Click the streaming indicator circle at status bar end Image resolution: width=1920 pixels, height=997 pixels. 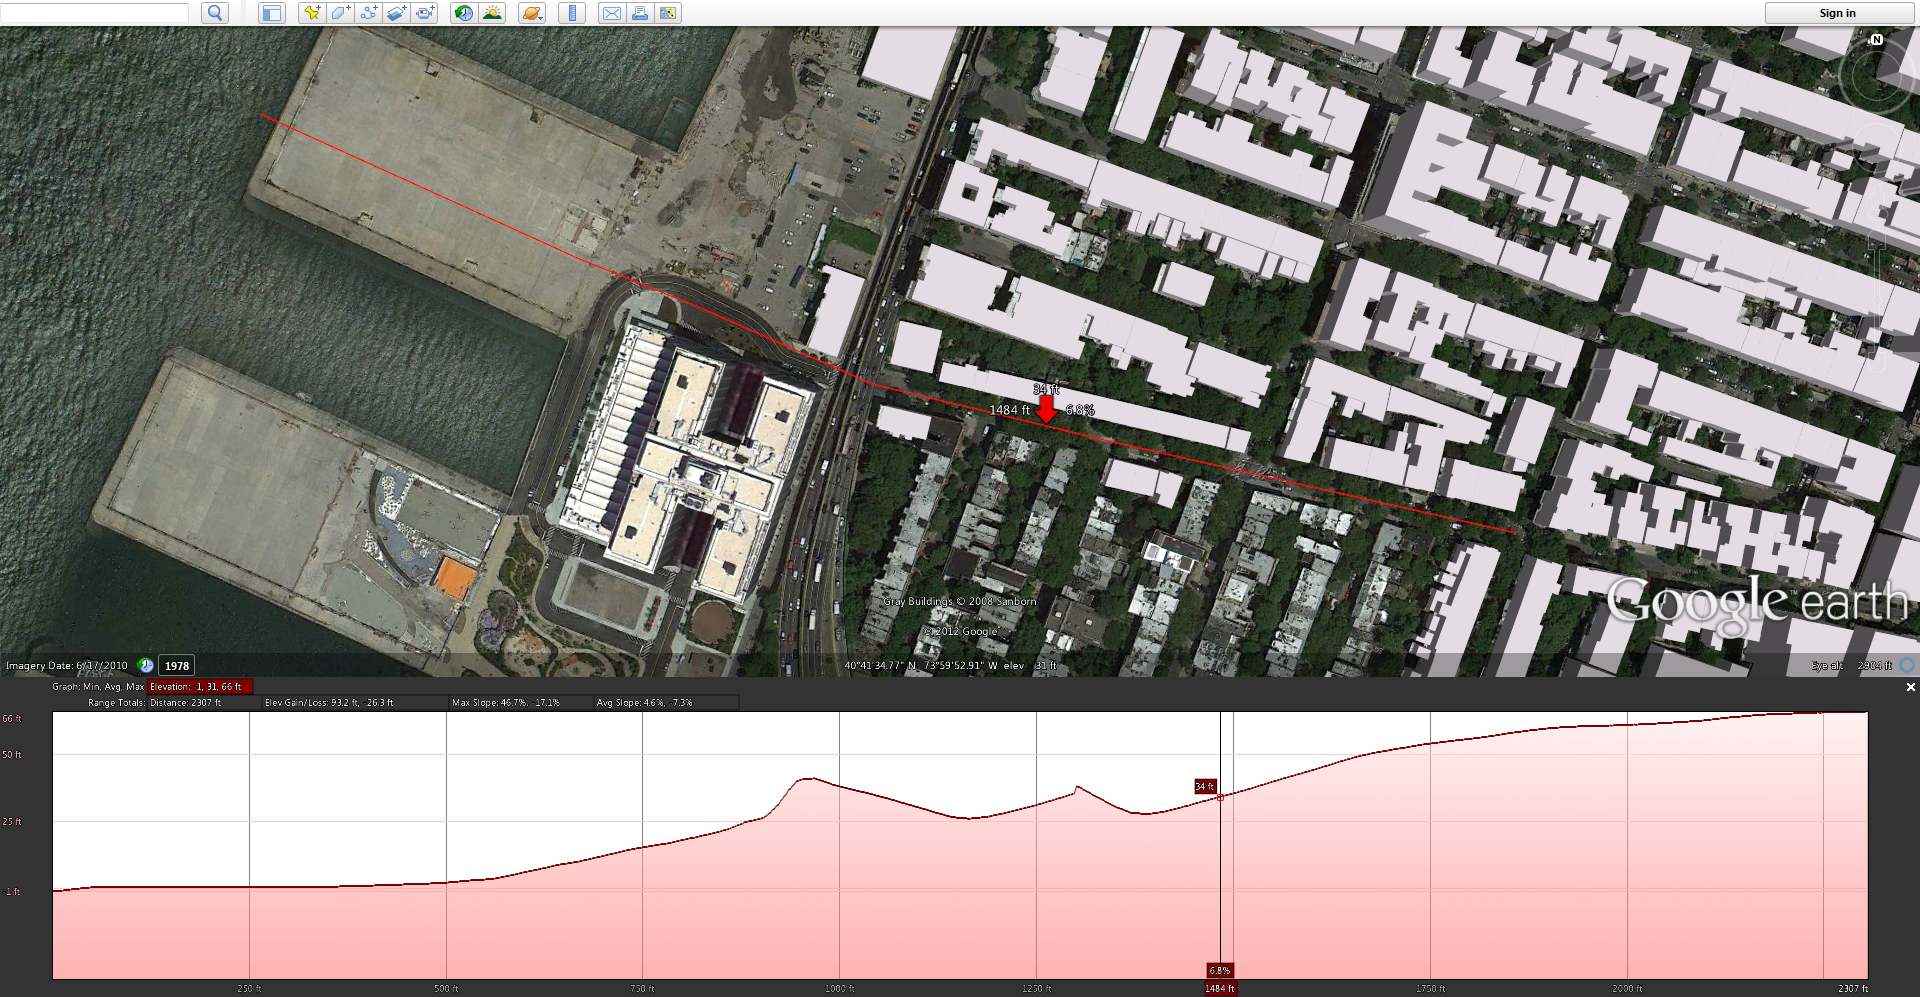click(x=1908, y=665)
